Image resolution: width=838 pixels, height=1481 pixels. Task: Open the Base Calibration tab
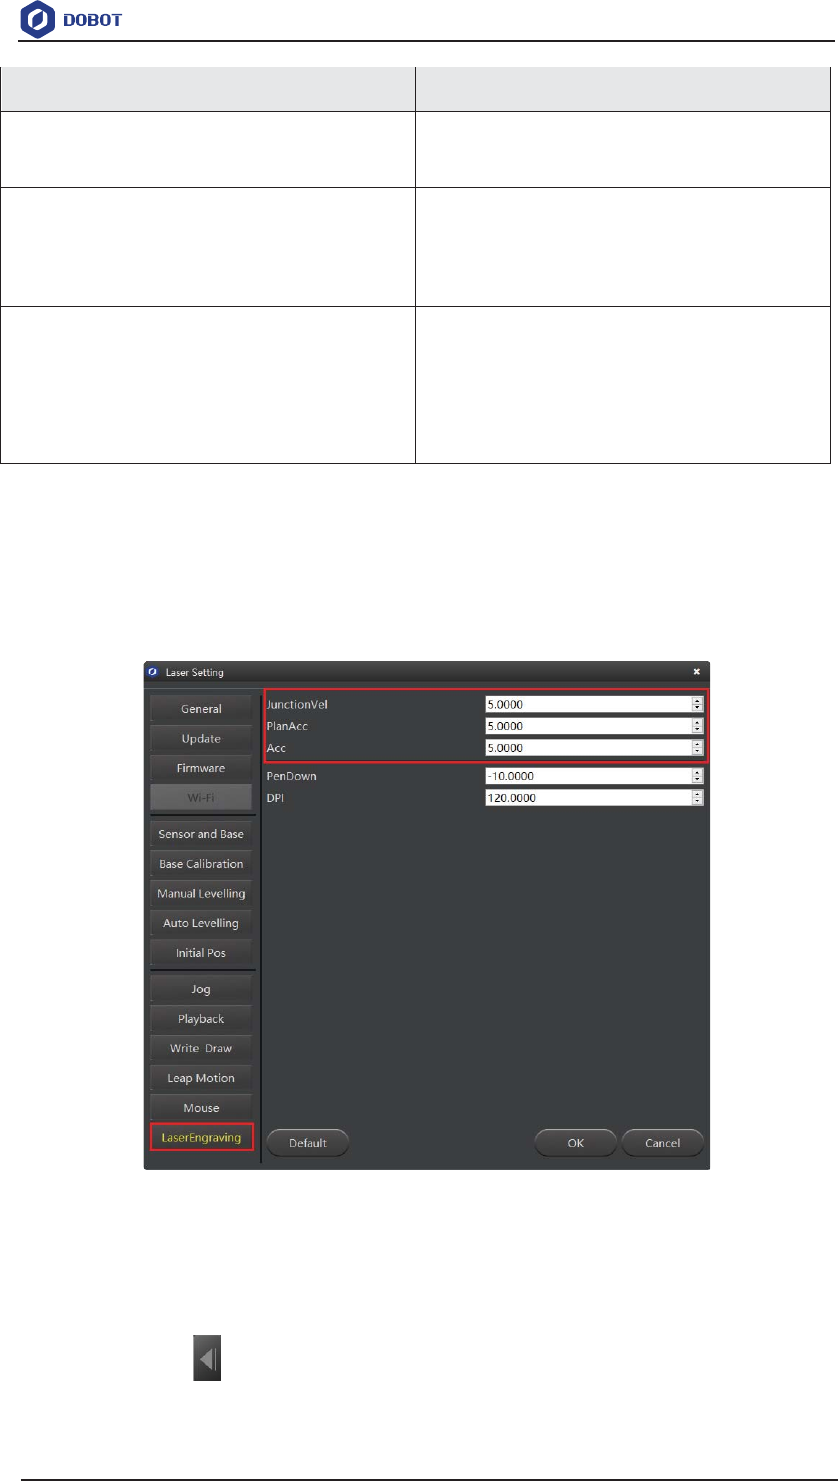coord(201,864)
